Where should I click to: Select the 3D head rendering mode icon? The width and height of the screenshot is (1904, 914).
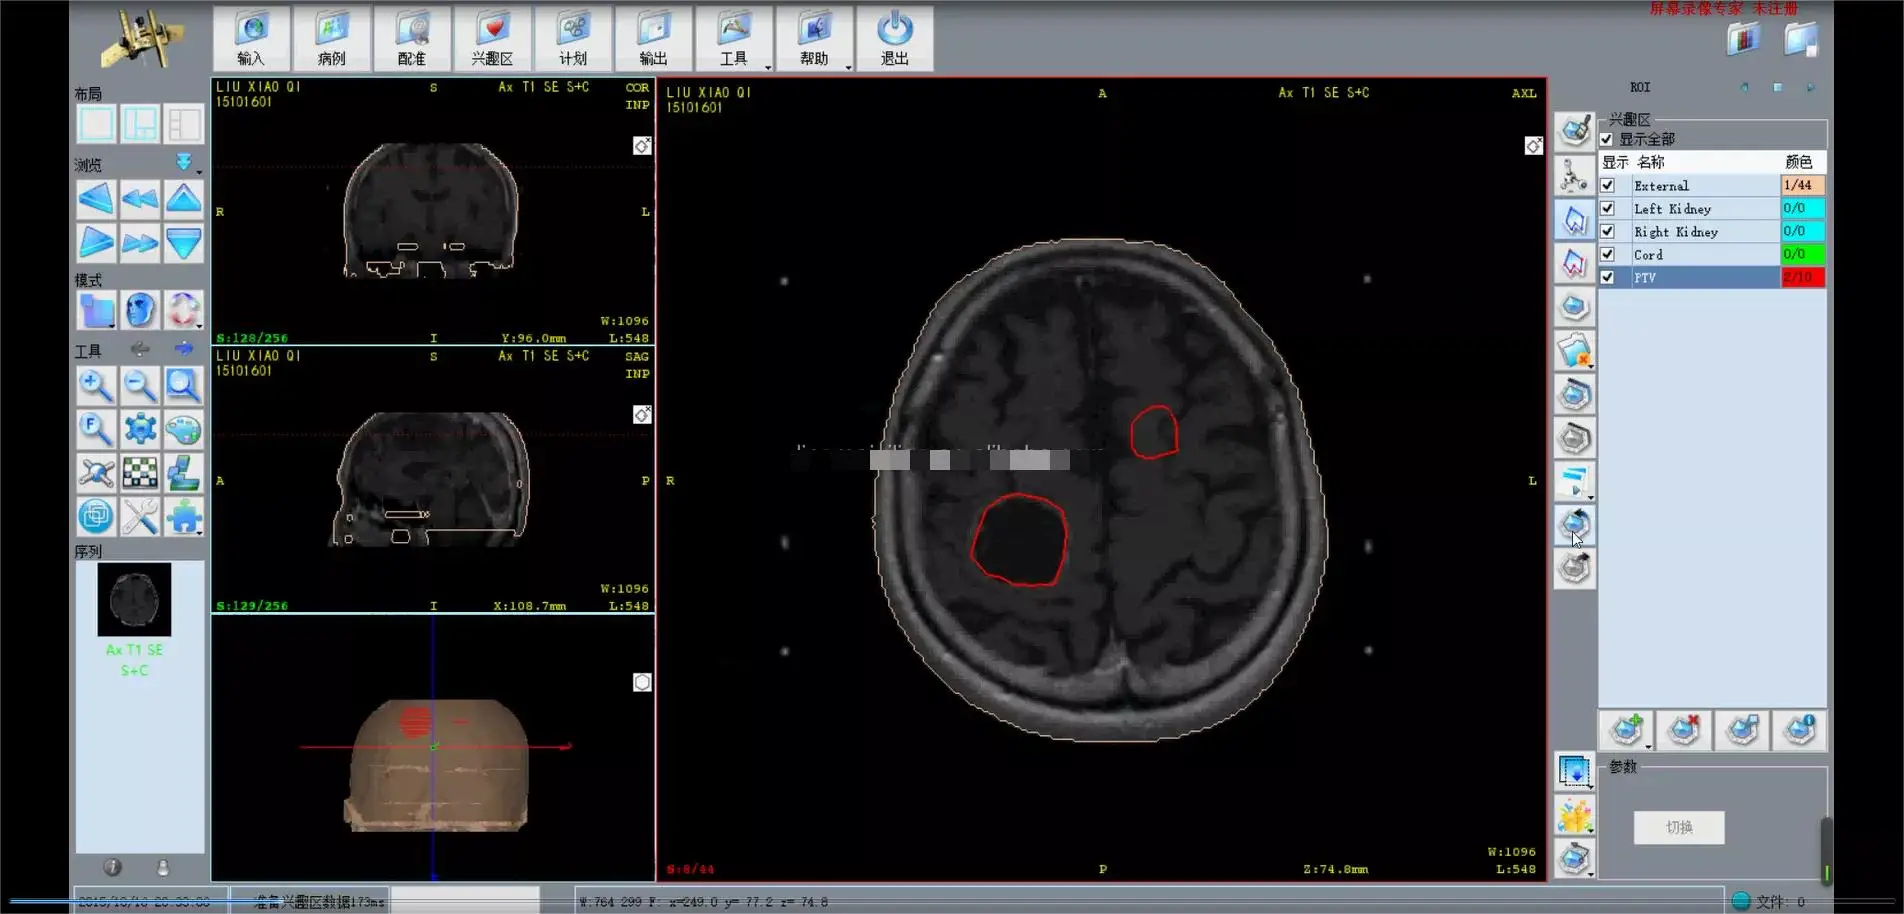[140, 310]
